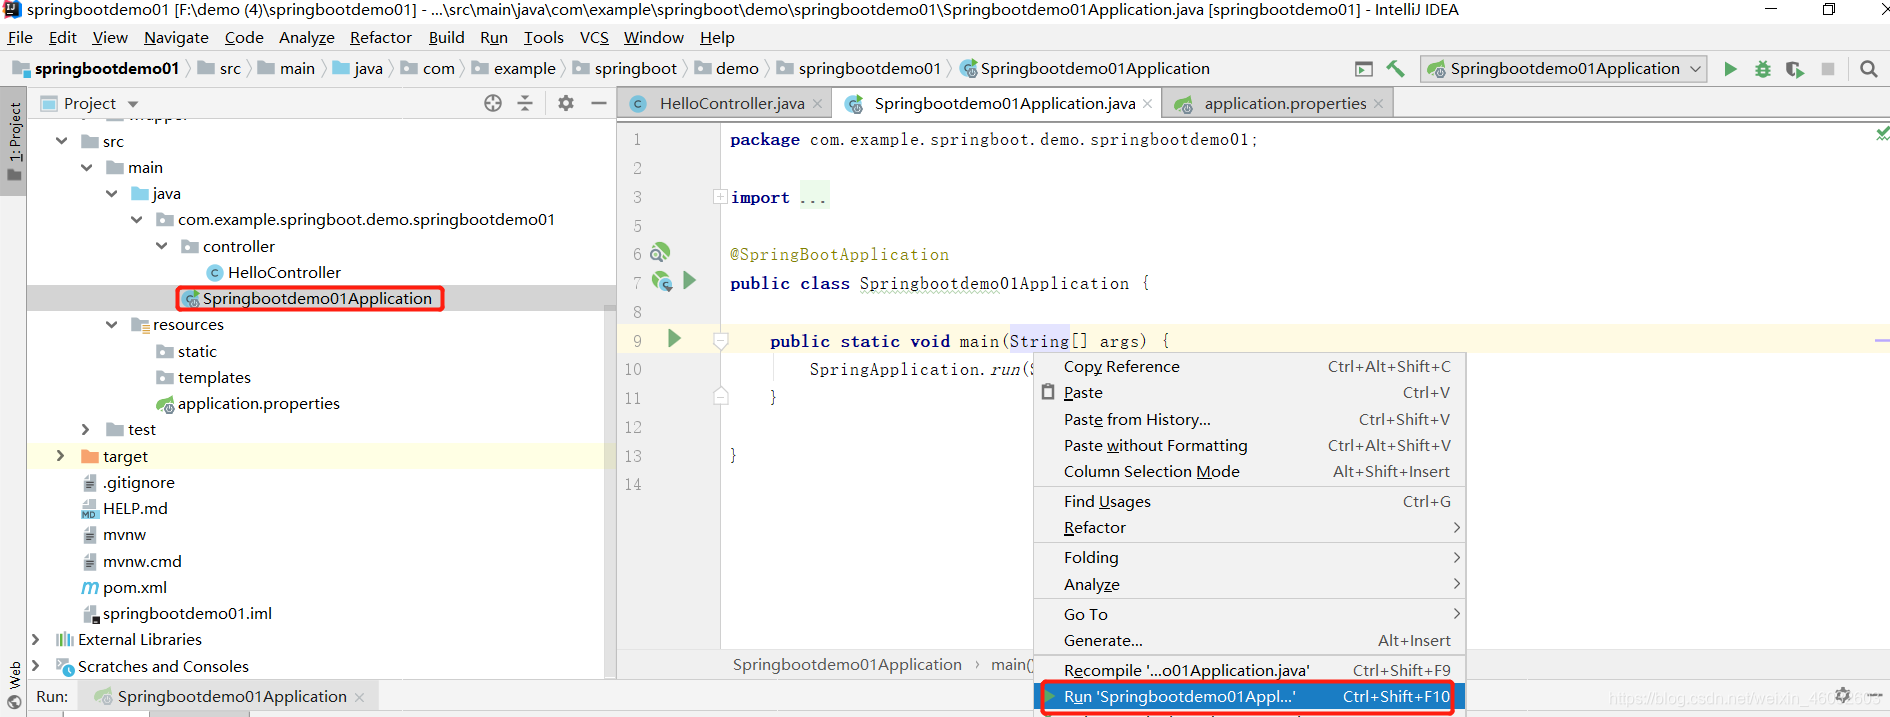The image size is (1890, 717).
Task: Select Column Selection Mode entry
Action: tap(1250, 472)
